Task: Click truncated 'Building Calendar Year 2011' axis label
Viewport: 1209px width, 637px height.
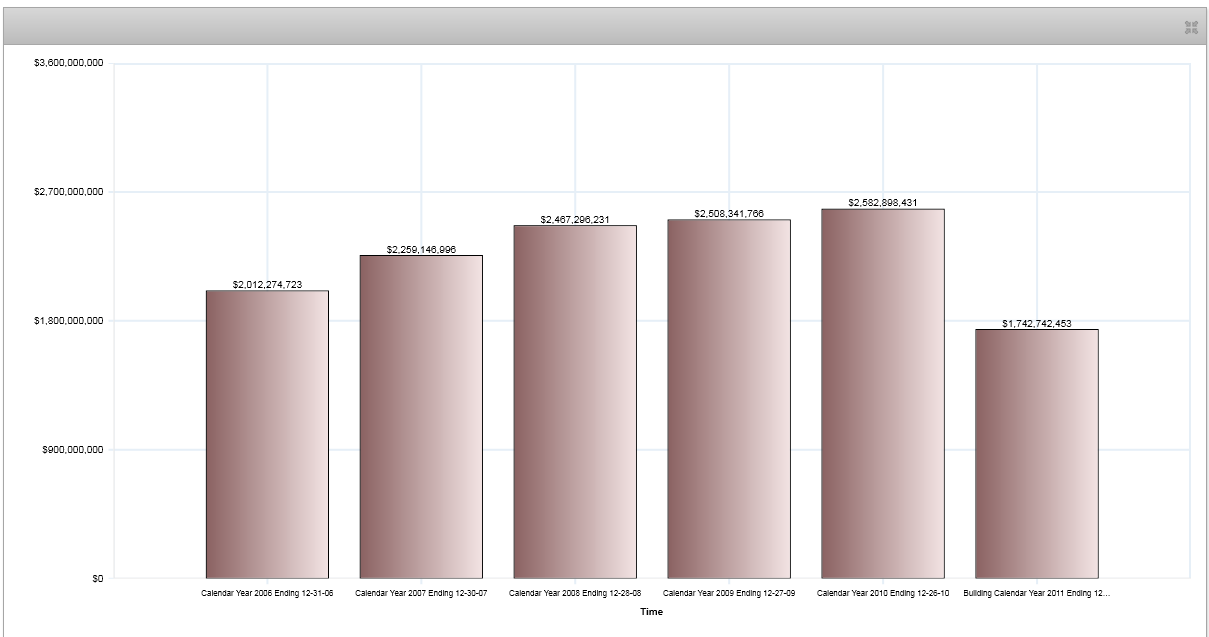Action: [1037, 593]
